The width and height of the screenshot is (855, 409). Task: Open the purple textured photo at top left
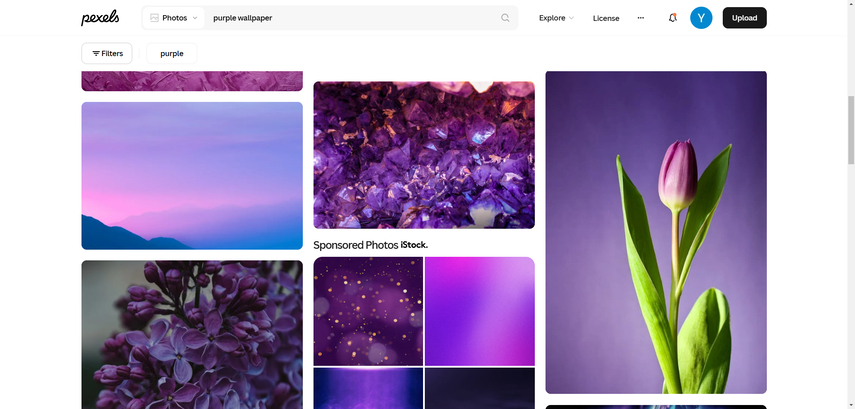[192, 81]
